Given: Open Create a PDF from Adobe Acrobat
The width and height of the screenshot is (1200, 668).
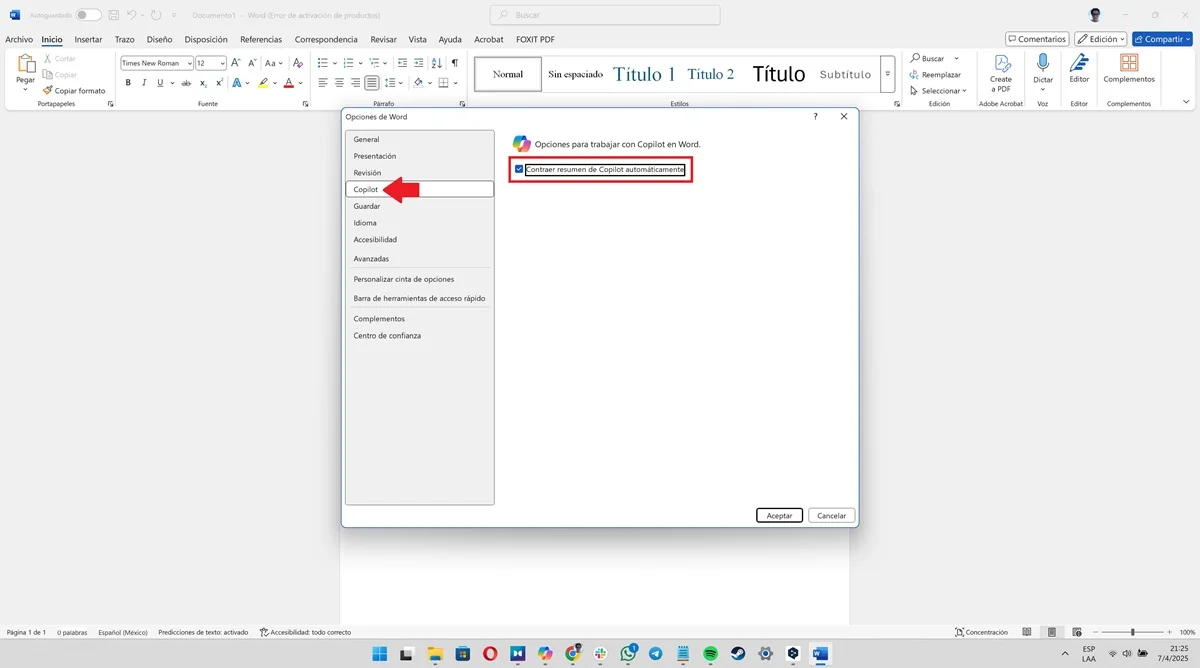Looking at the screenshot, I should click(1001, 74).
